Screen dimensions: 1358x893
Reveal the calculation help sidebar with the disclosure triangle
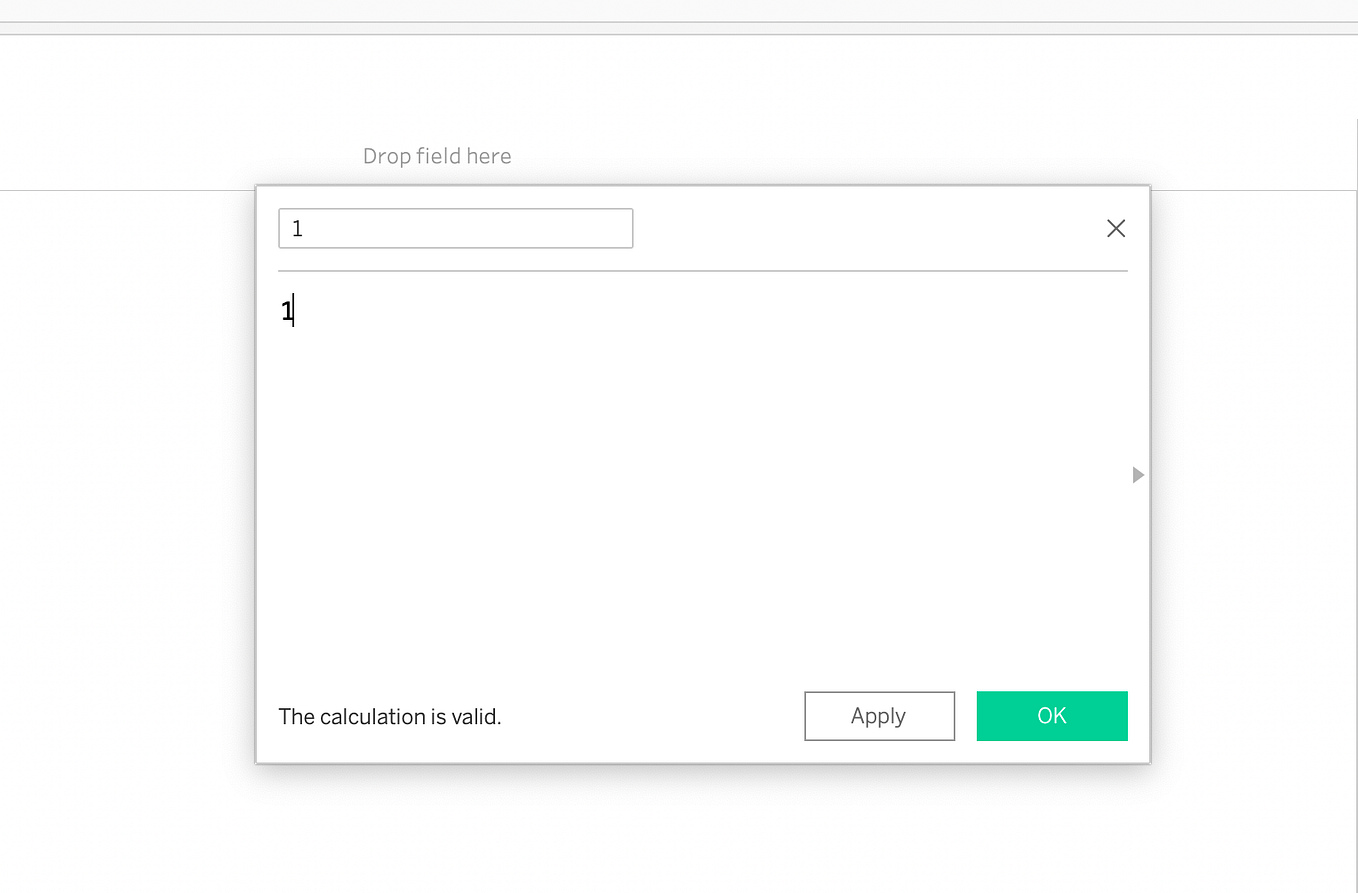pos(1137,475)
